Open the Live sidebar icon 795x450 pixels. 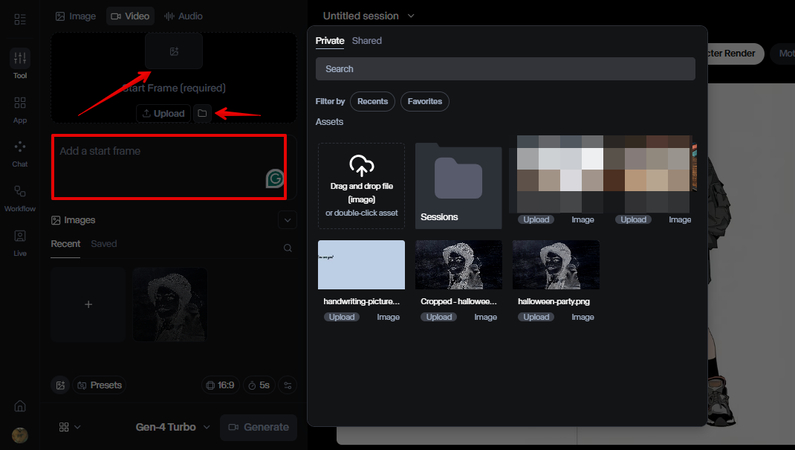[20, 240]
